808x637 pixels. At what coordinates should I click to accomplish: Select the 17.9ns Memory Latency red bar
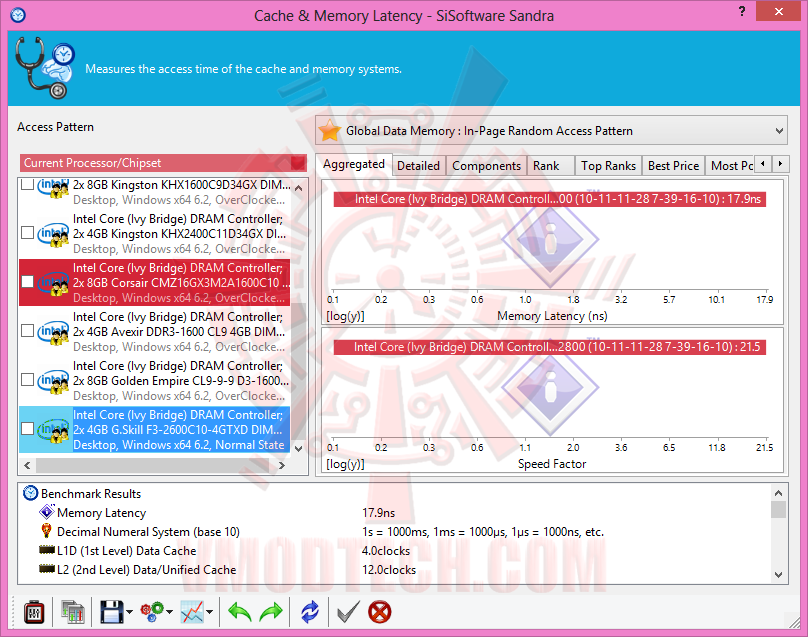[550, 199]
